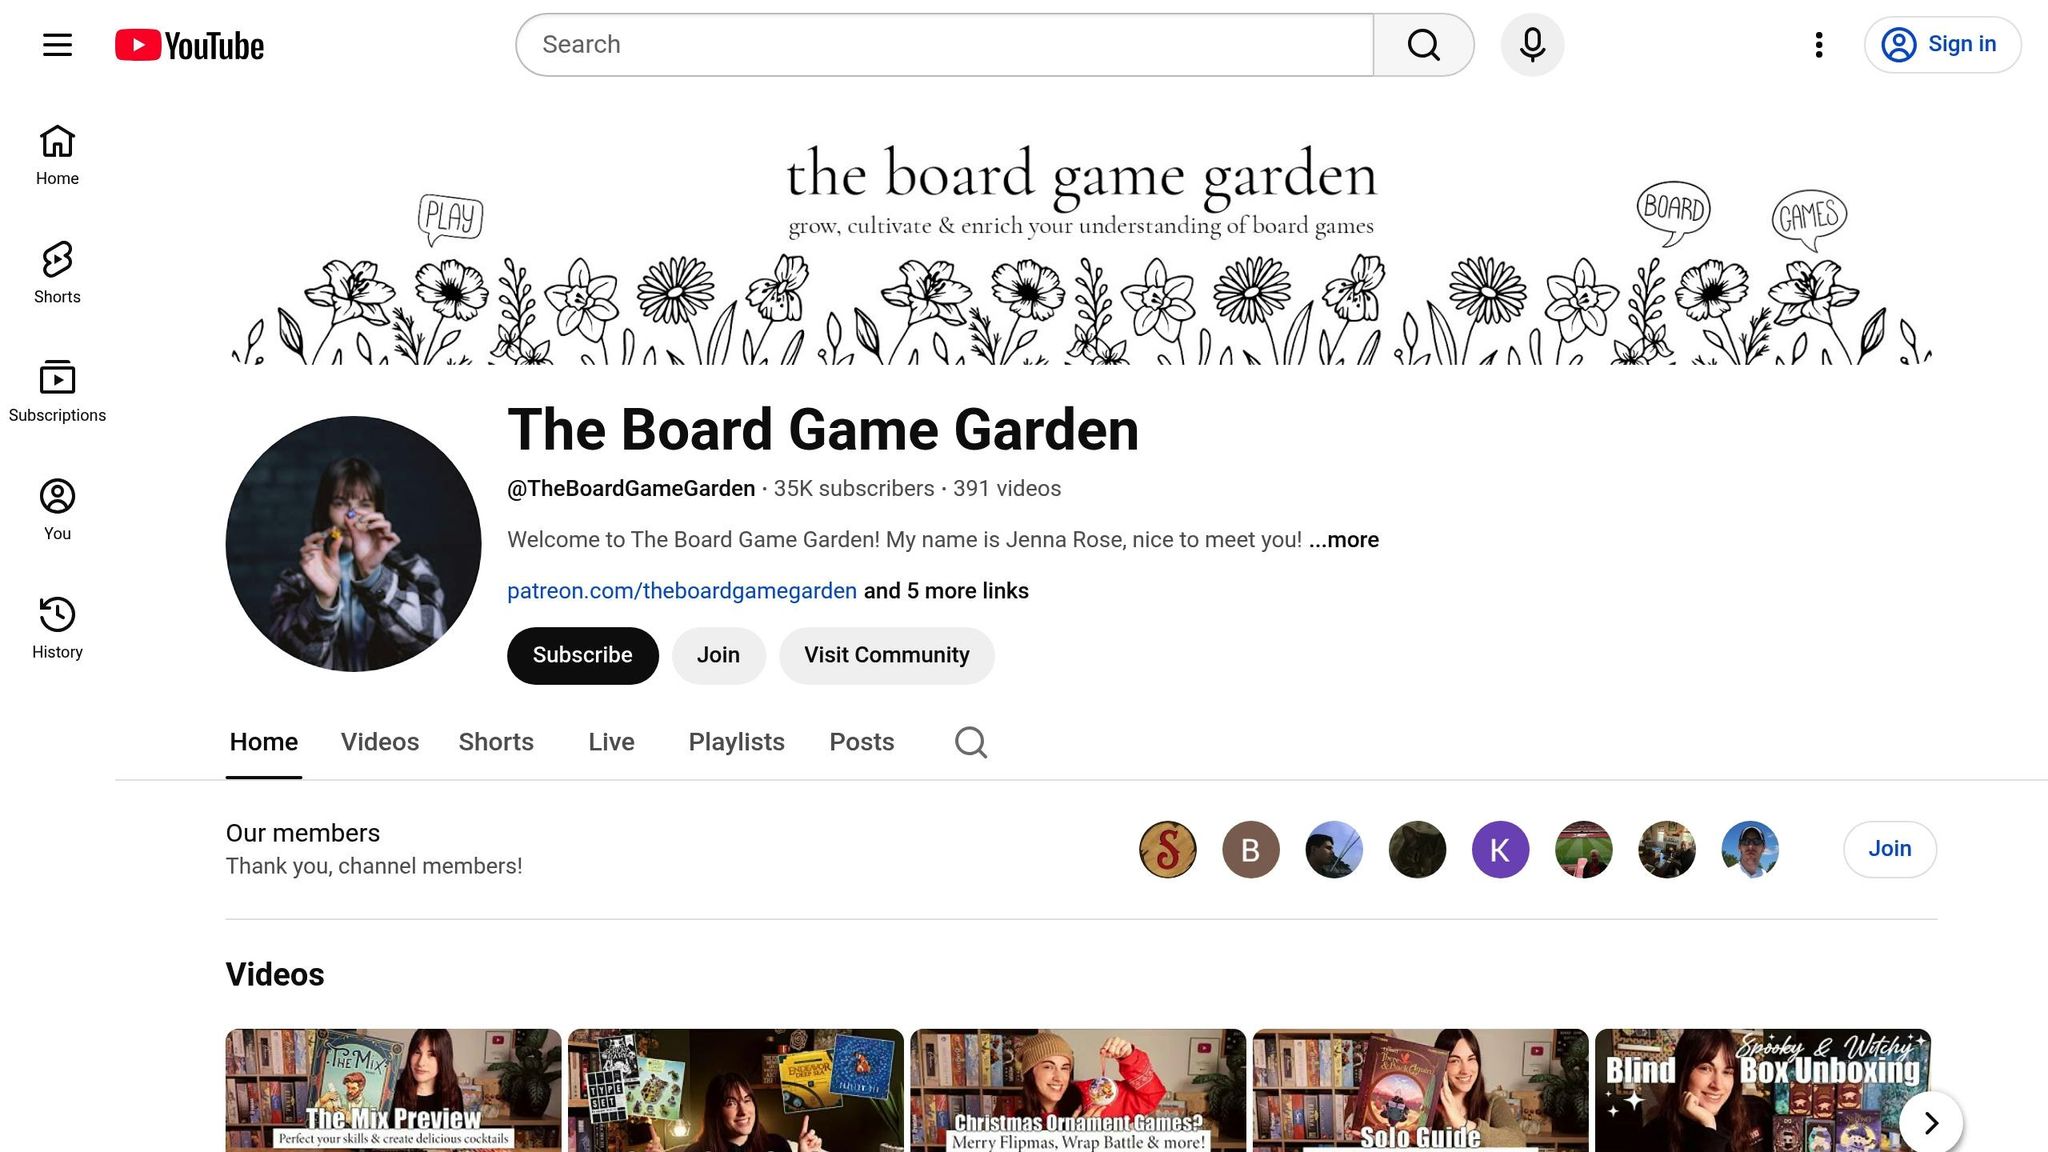
Task: Click the YouTube logo
Action: [189, 45]
